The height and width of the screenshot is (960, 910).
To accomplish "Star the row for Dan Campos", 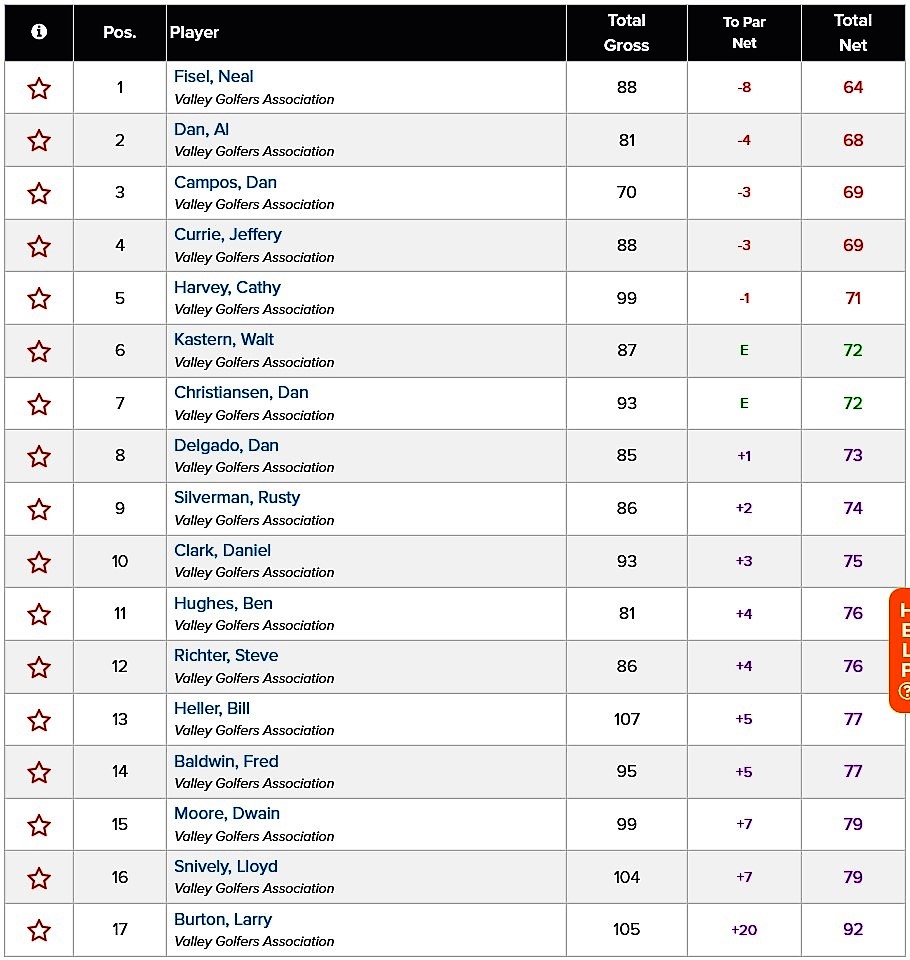I will (39, 193).
